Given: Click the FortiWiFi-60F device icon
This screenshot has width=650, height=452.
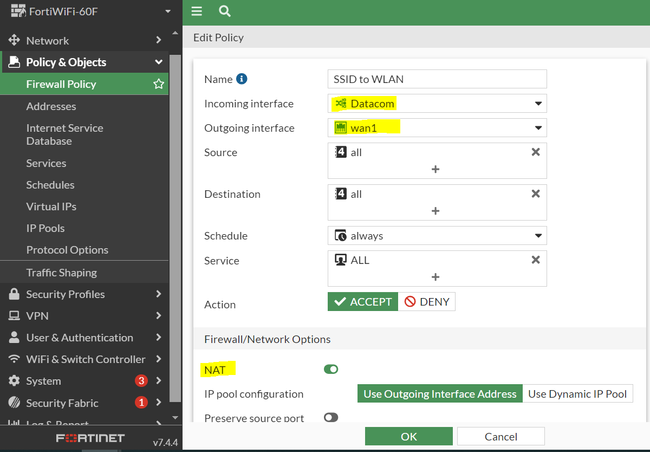Looking at the screenshot, I should click(x=18, y=11).
